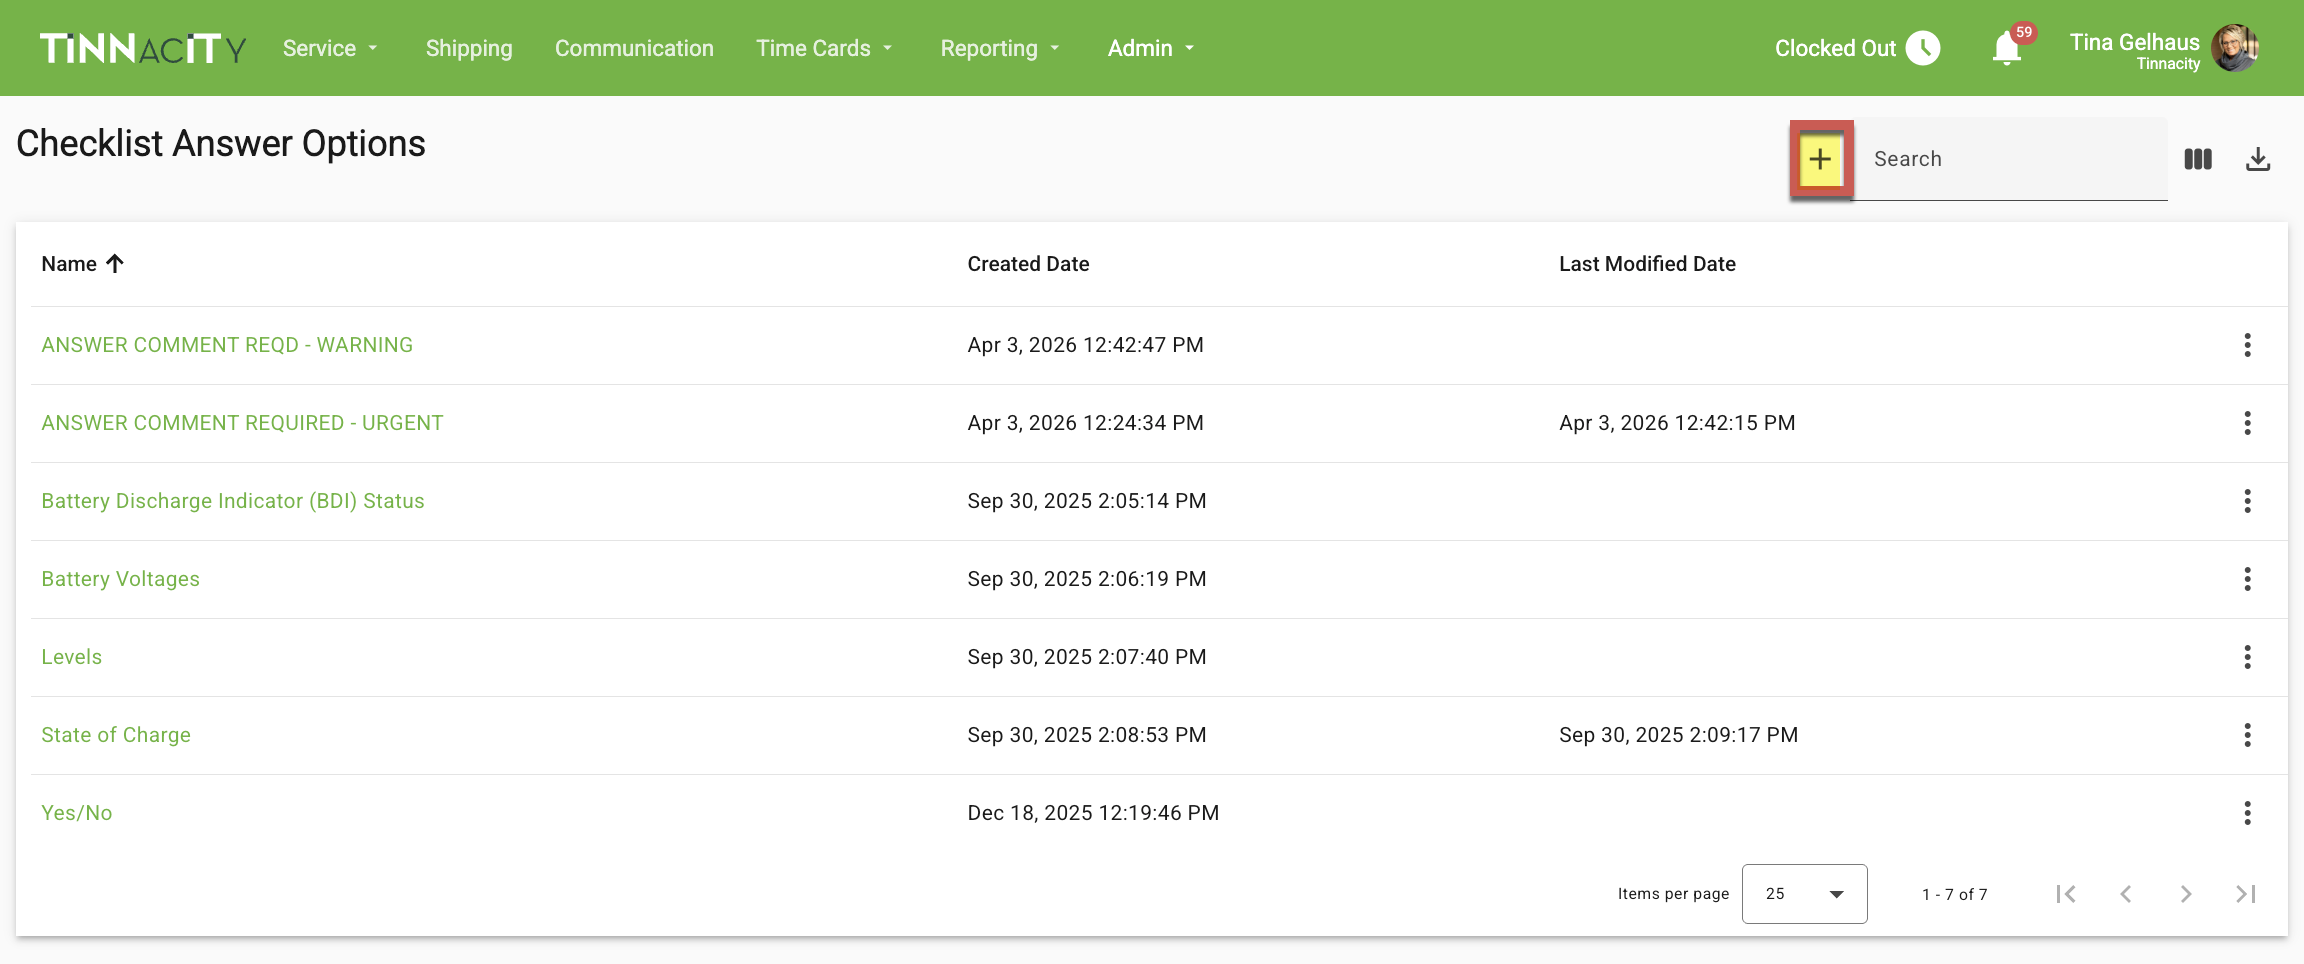This screenshot has height=964, width=2304.
Task: Click modified date Apr 3, 2026 12:42:15 PM
Action: pos(1677,423)
